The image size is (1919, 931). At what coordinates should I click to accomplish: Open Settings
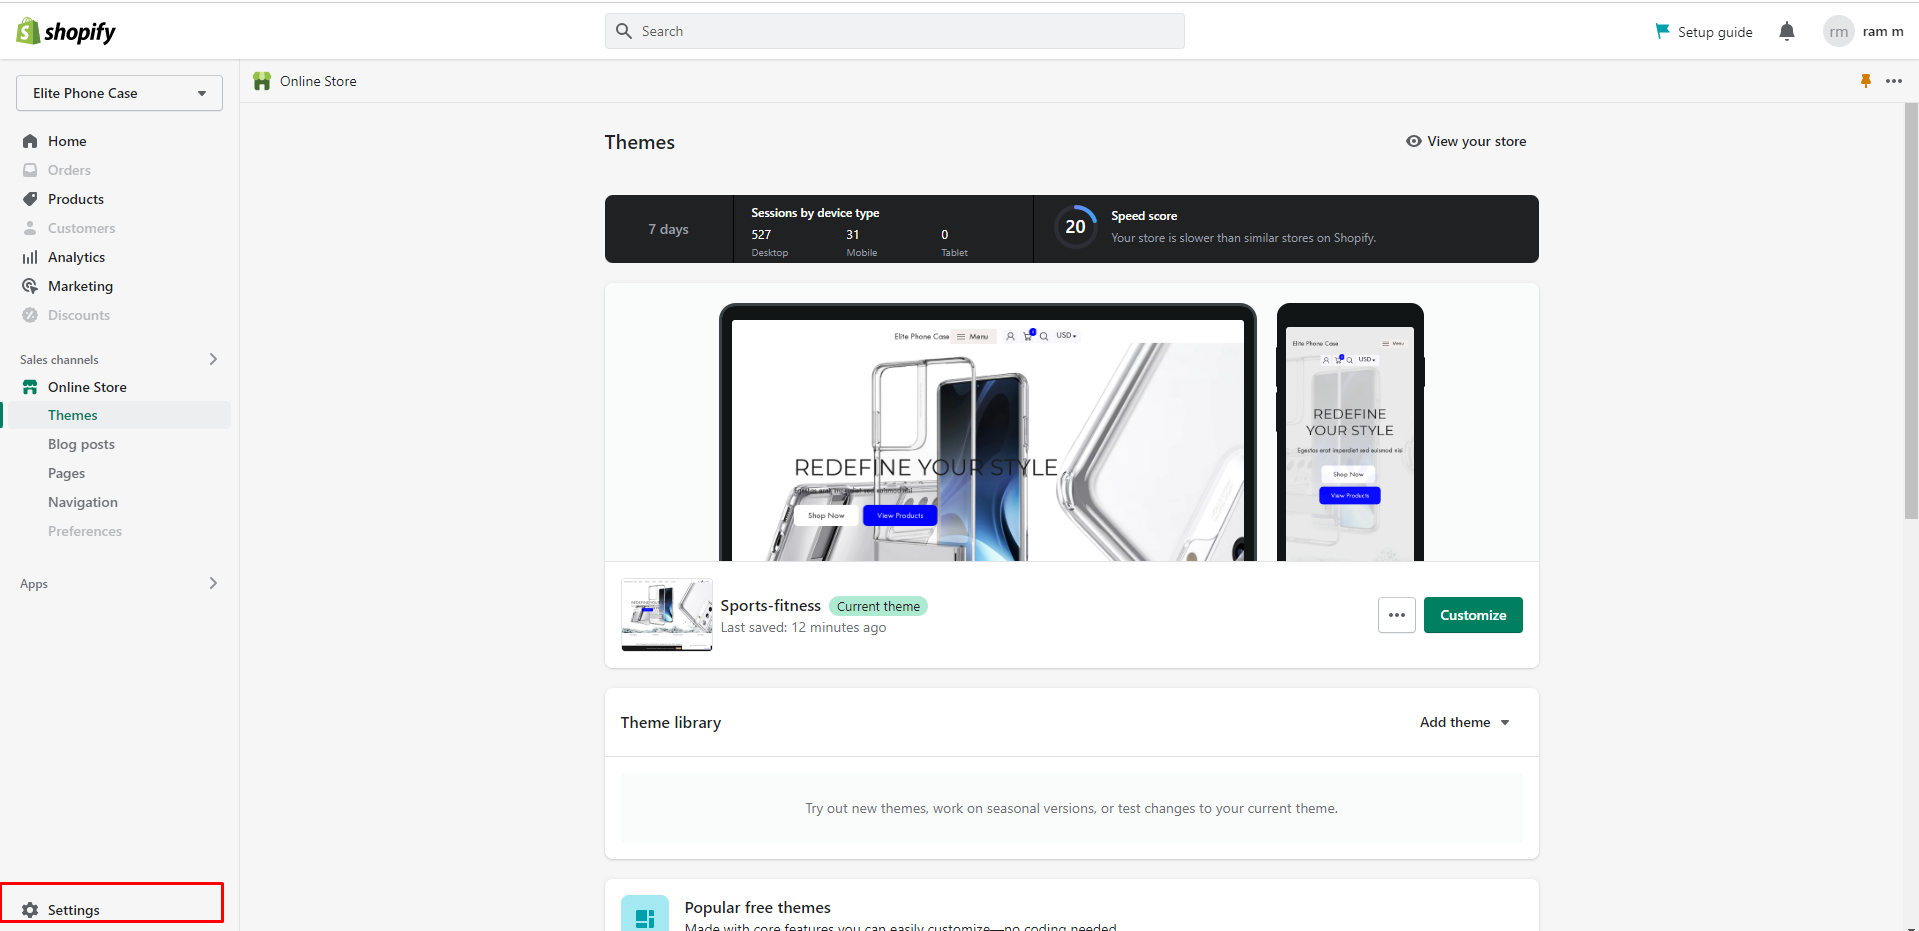click(x=74, y=910)
